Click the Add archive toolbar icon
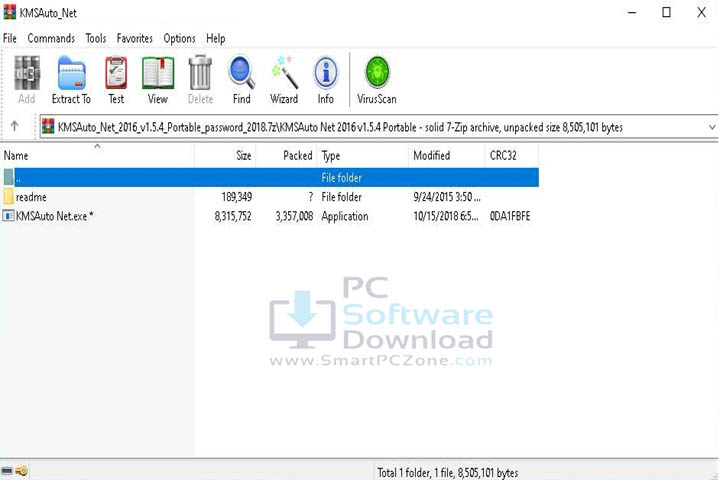720x480 pixels. coord(27,73)
